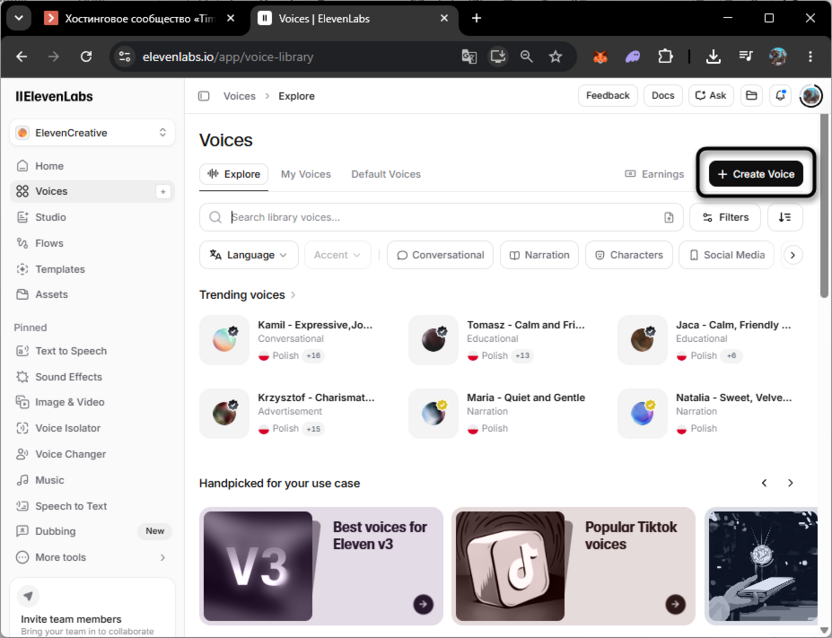The height and width of the screenshot is (638, 832).
Task: Toggle the Conversational category chip
Action: pos(440,255)
